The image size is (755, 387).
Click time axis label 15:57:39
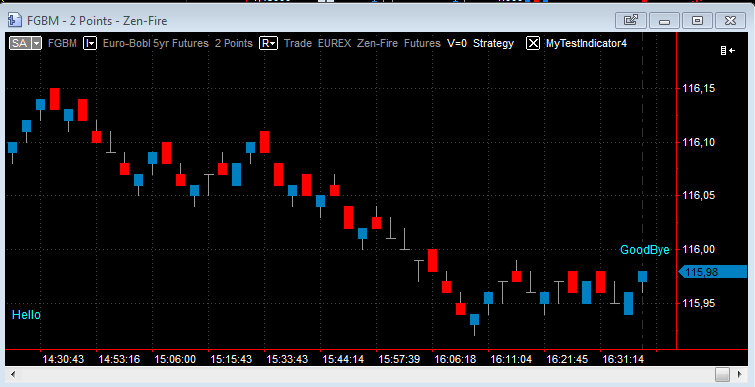point(399,359)
